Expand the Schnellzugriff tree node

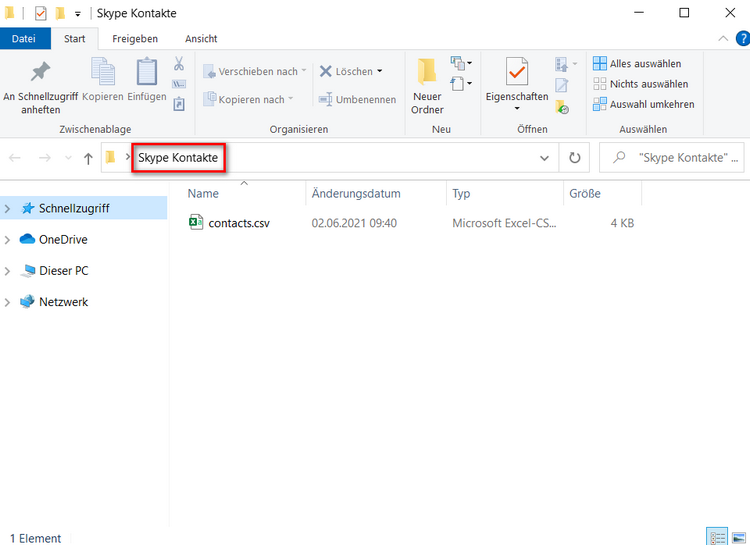point(7,208)
